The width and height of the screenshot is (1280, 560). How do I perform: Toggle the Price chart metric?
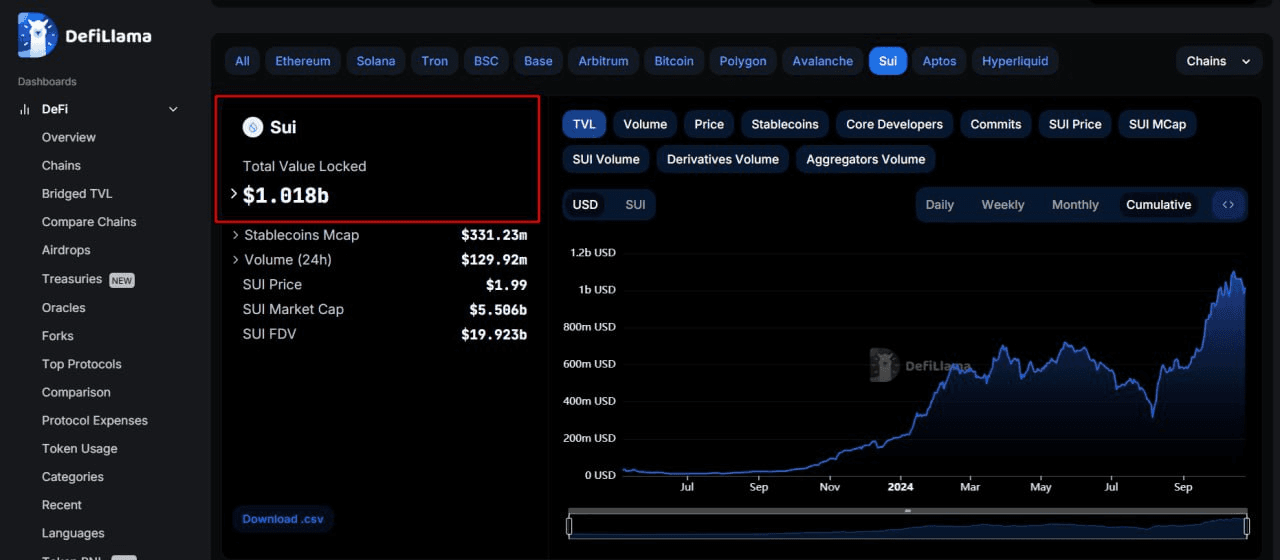tap(709, 124)
